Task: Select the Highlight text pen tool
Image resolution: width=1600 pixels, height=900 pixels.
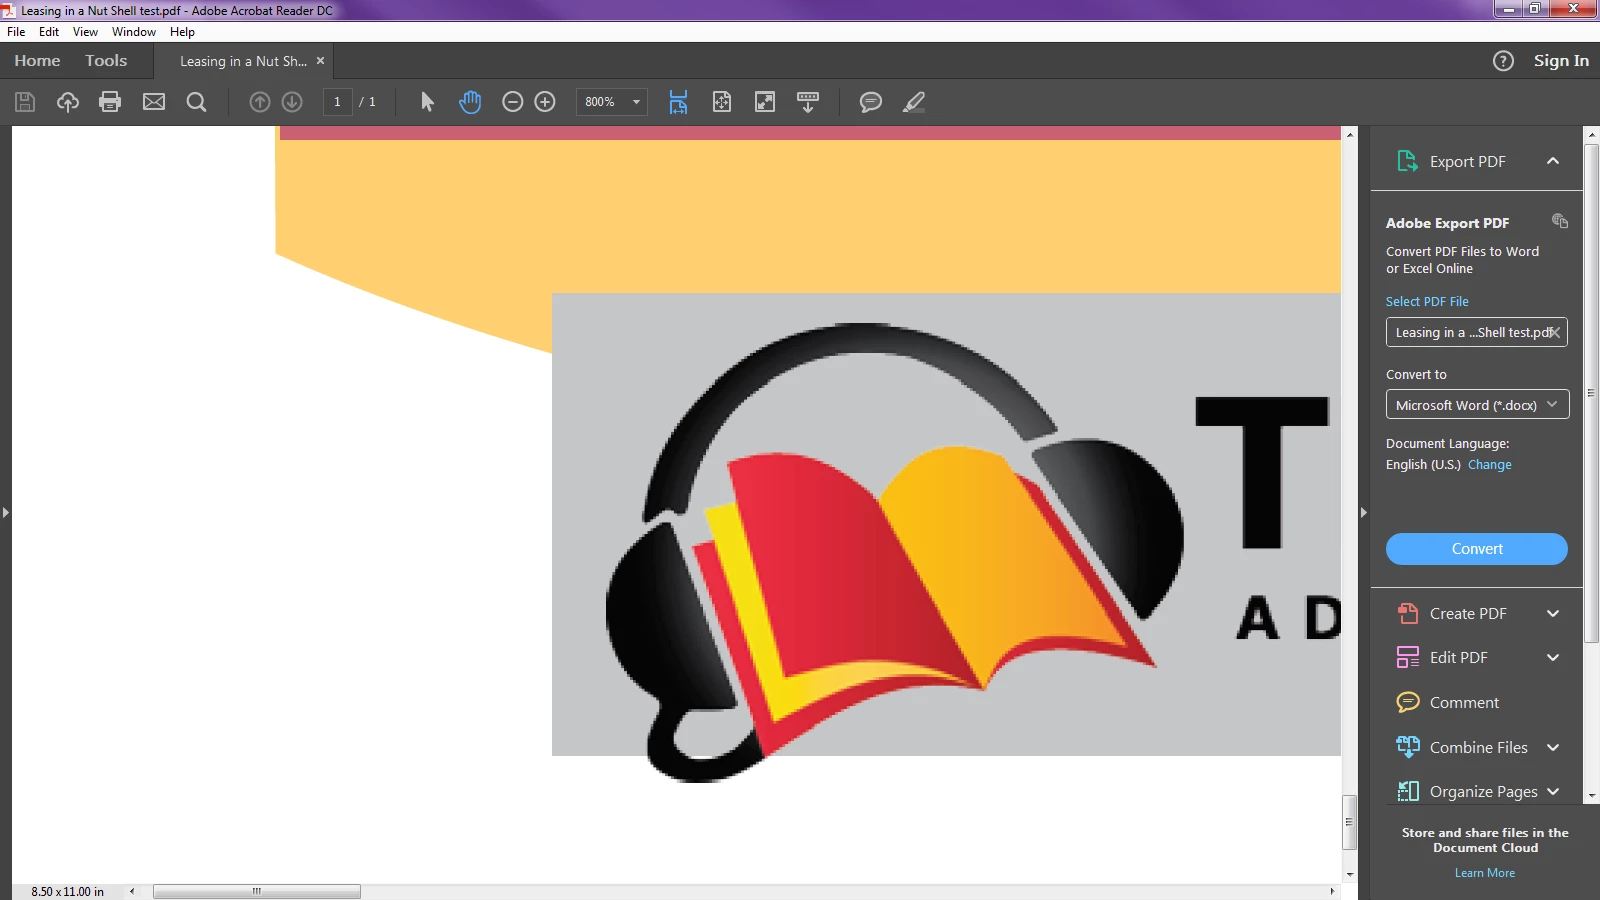Action: tap(914, 102)
